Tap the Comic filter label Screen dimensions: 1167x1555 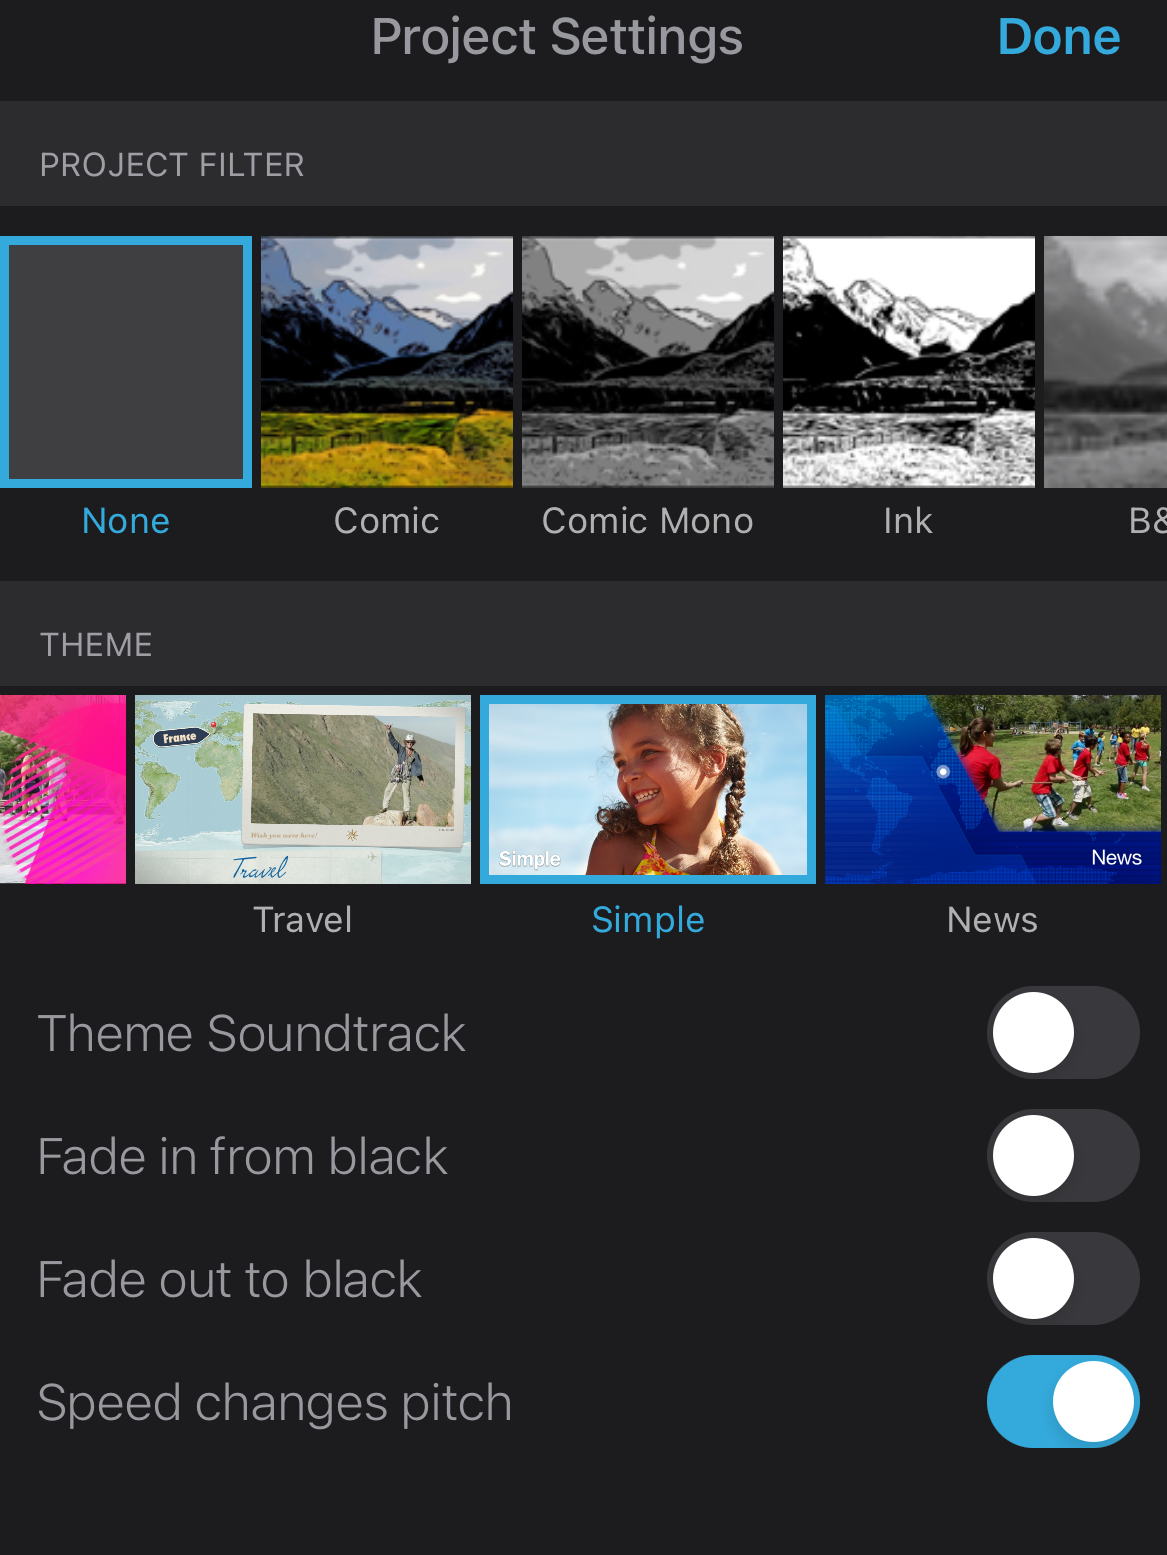point(387,521)
